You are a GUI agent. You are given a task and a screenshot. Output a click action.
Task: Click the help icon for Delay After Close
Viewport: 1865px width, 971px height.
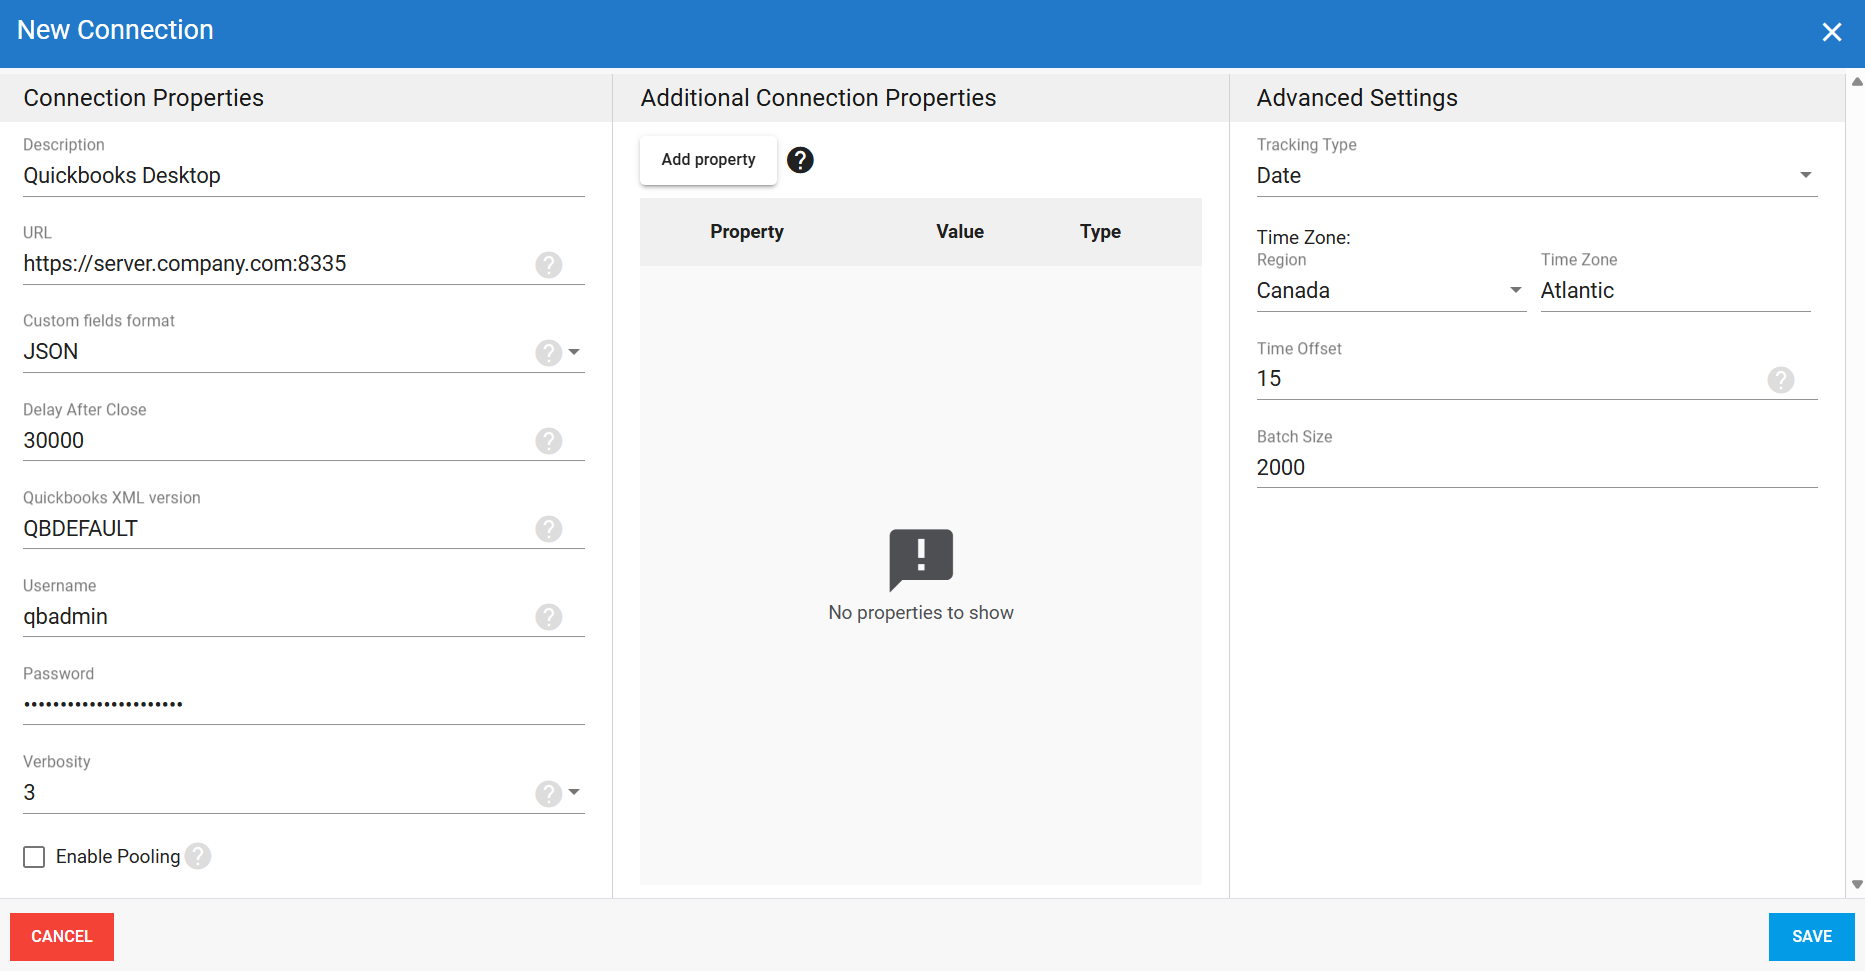coord(548,441)
